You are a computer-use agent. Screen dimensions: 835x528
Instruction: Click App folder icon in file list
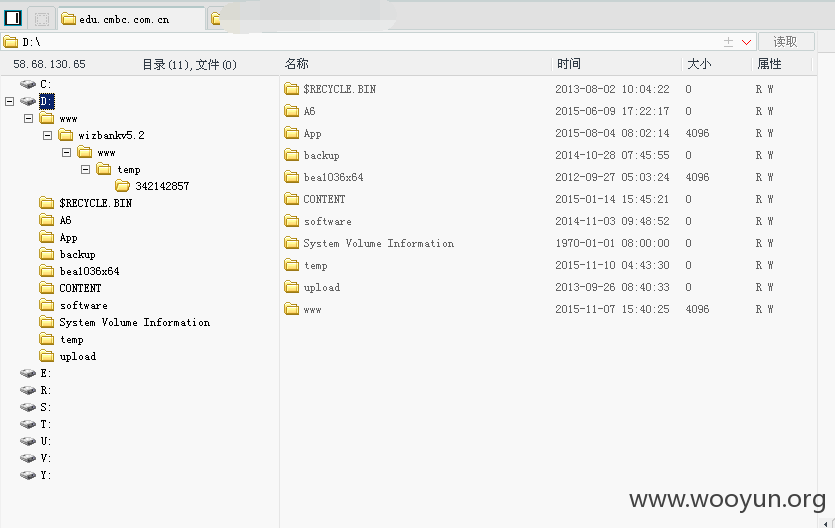(x=291, y=133)
